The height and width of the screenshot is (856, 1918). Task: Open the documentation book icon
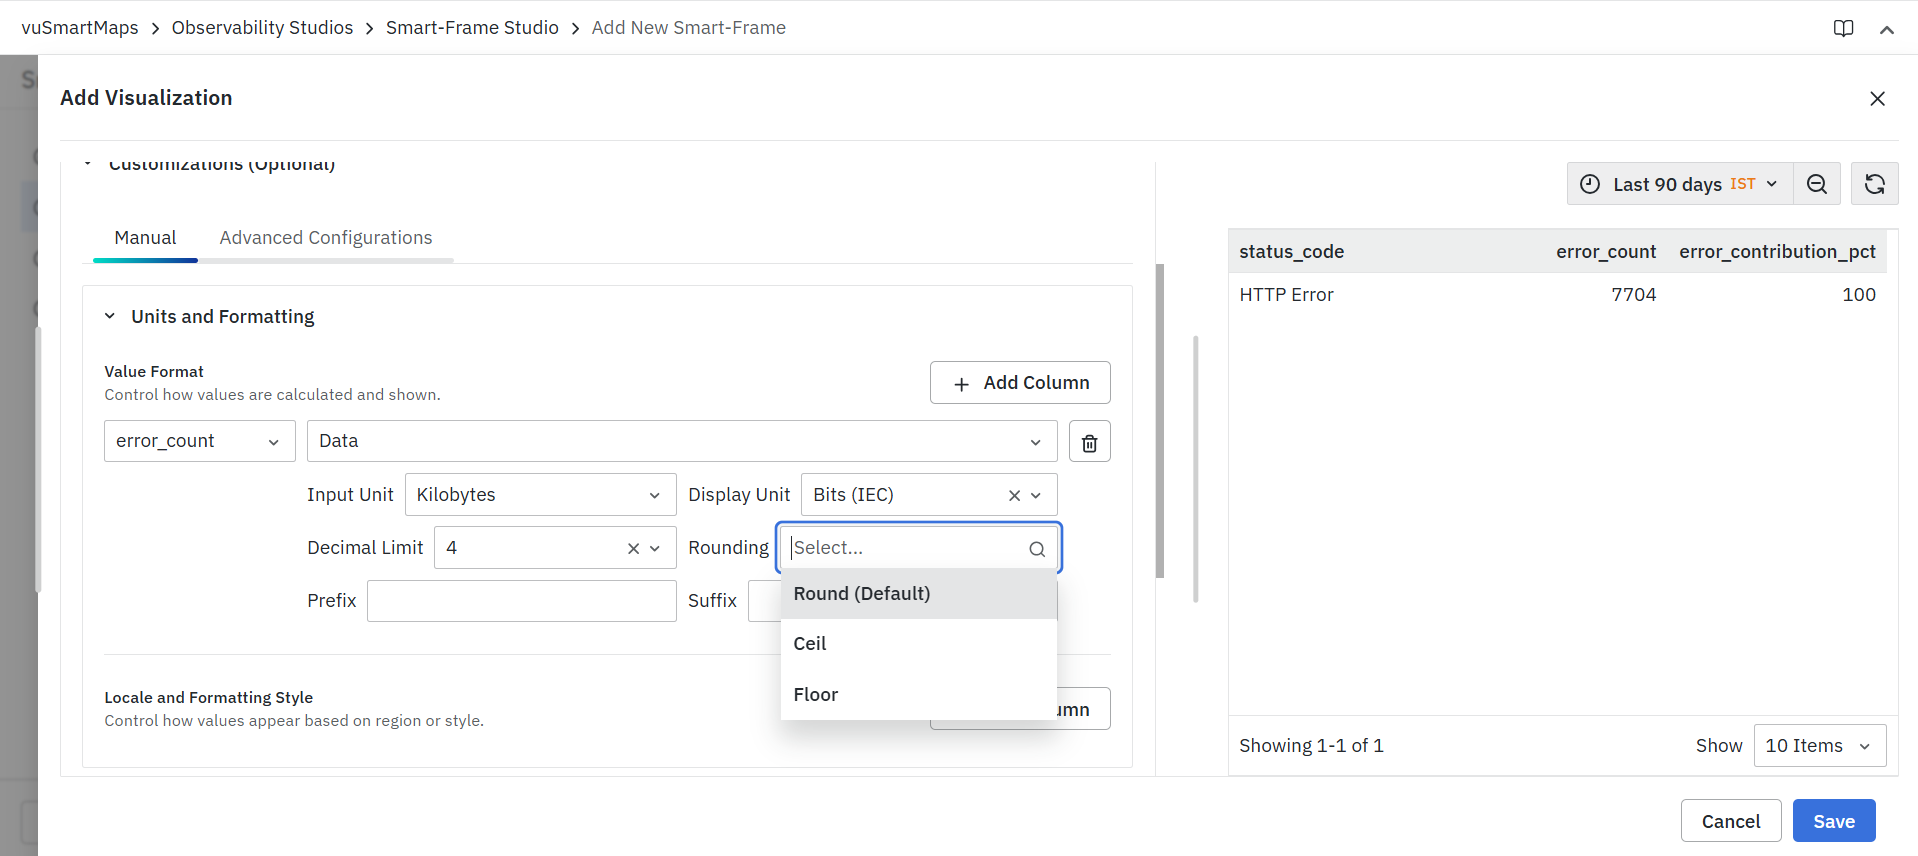tap(1843, 28)
